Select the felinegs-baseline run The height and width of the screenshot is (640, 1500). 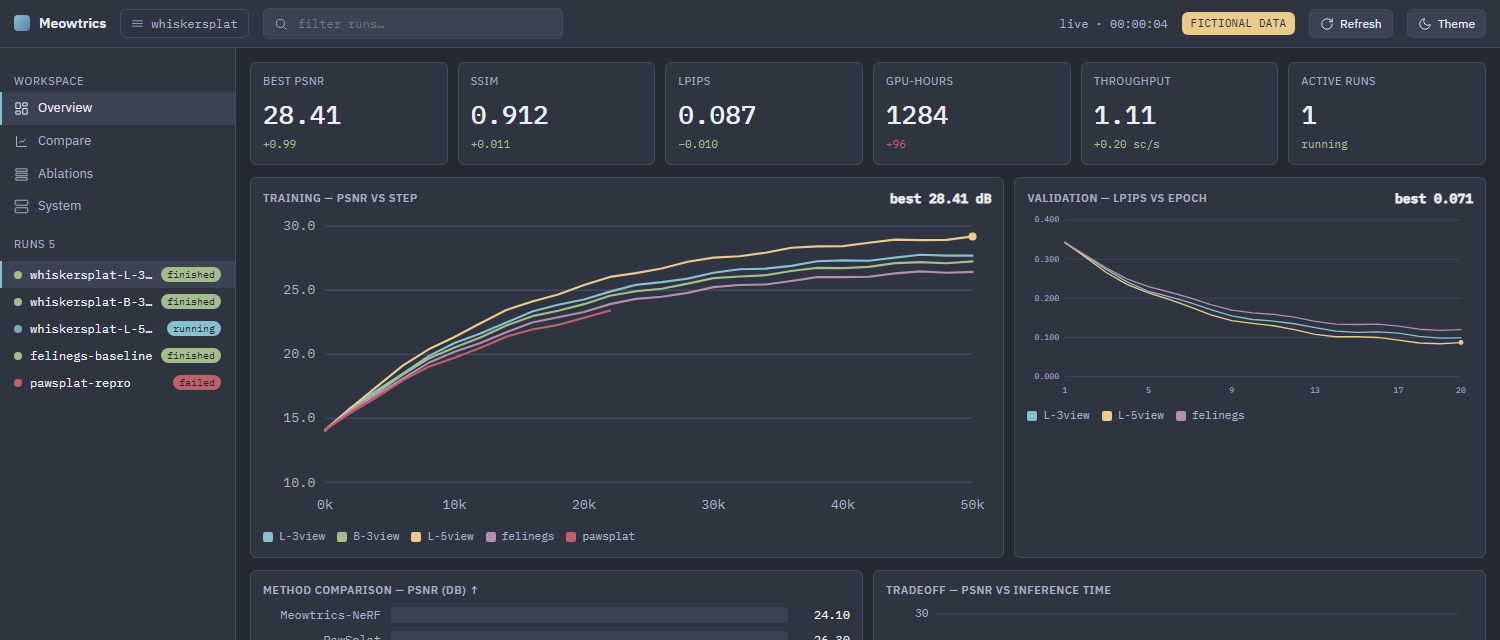118,356
